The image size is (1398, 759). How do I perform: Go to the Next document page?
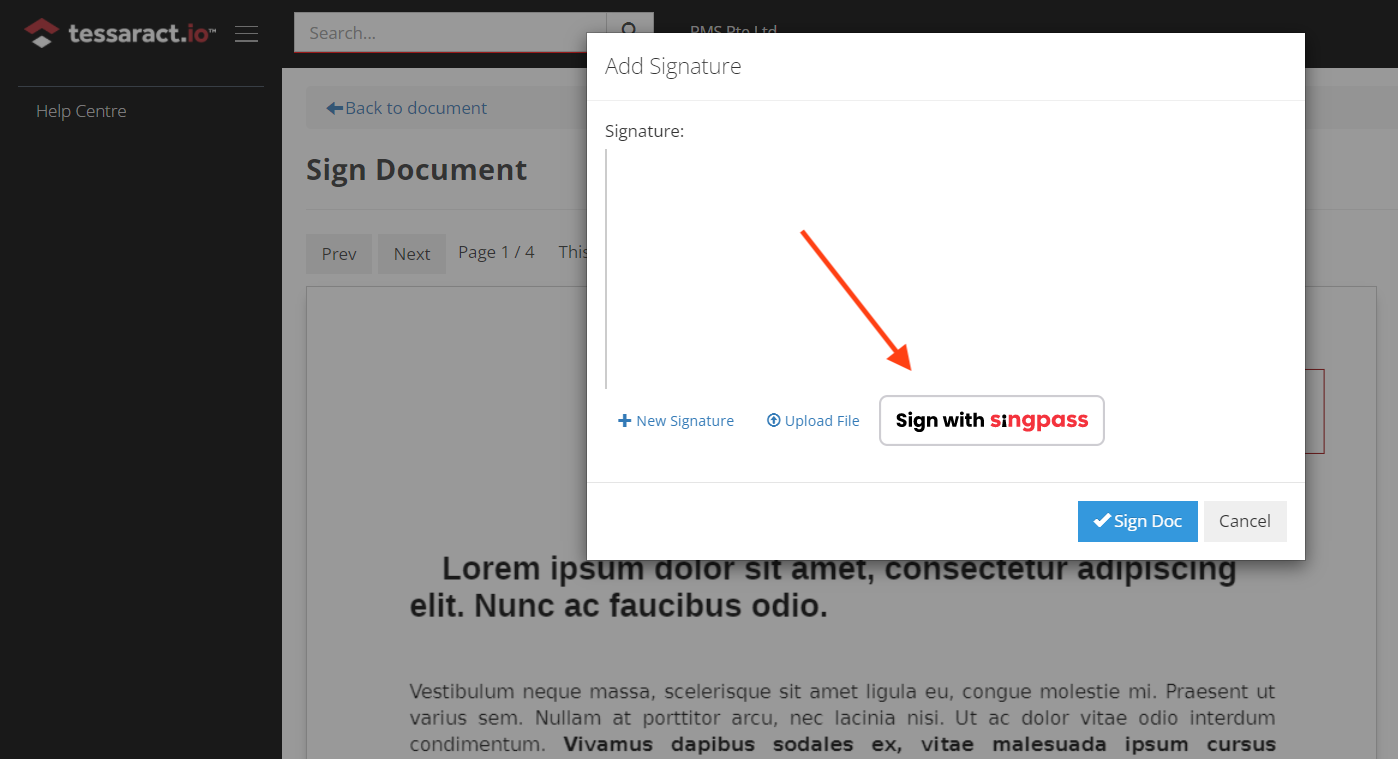(411, 253)
